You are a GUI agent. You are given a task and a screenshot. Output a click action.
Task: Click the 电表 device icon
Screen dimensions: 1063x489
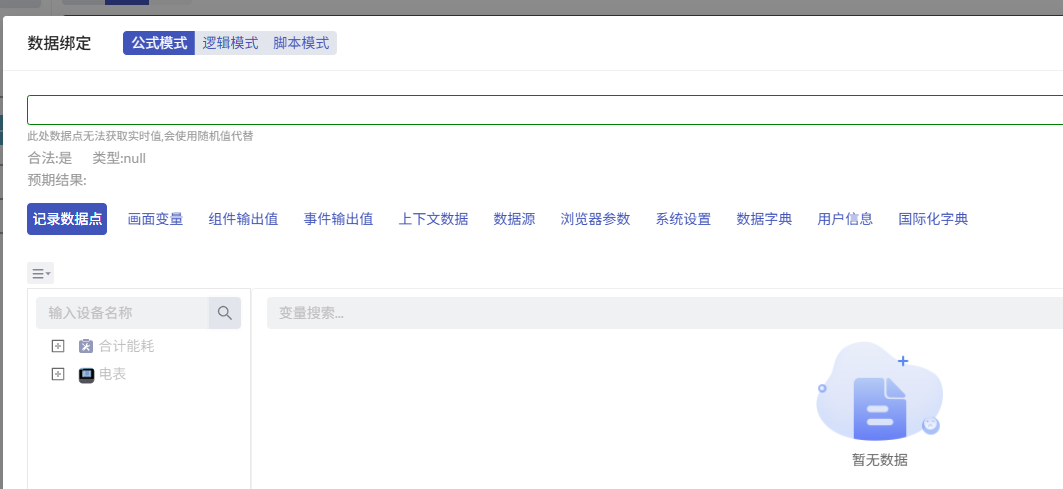[86, 375]
